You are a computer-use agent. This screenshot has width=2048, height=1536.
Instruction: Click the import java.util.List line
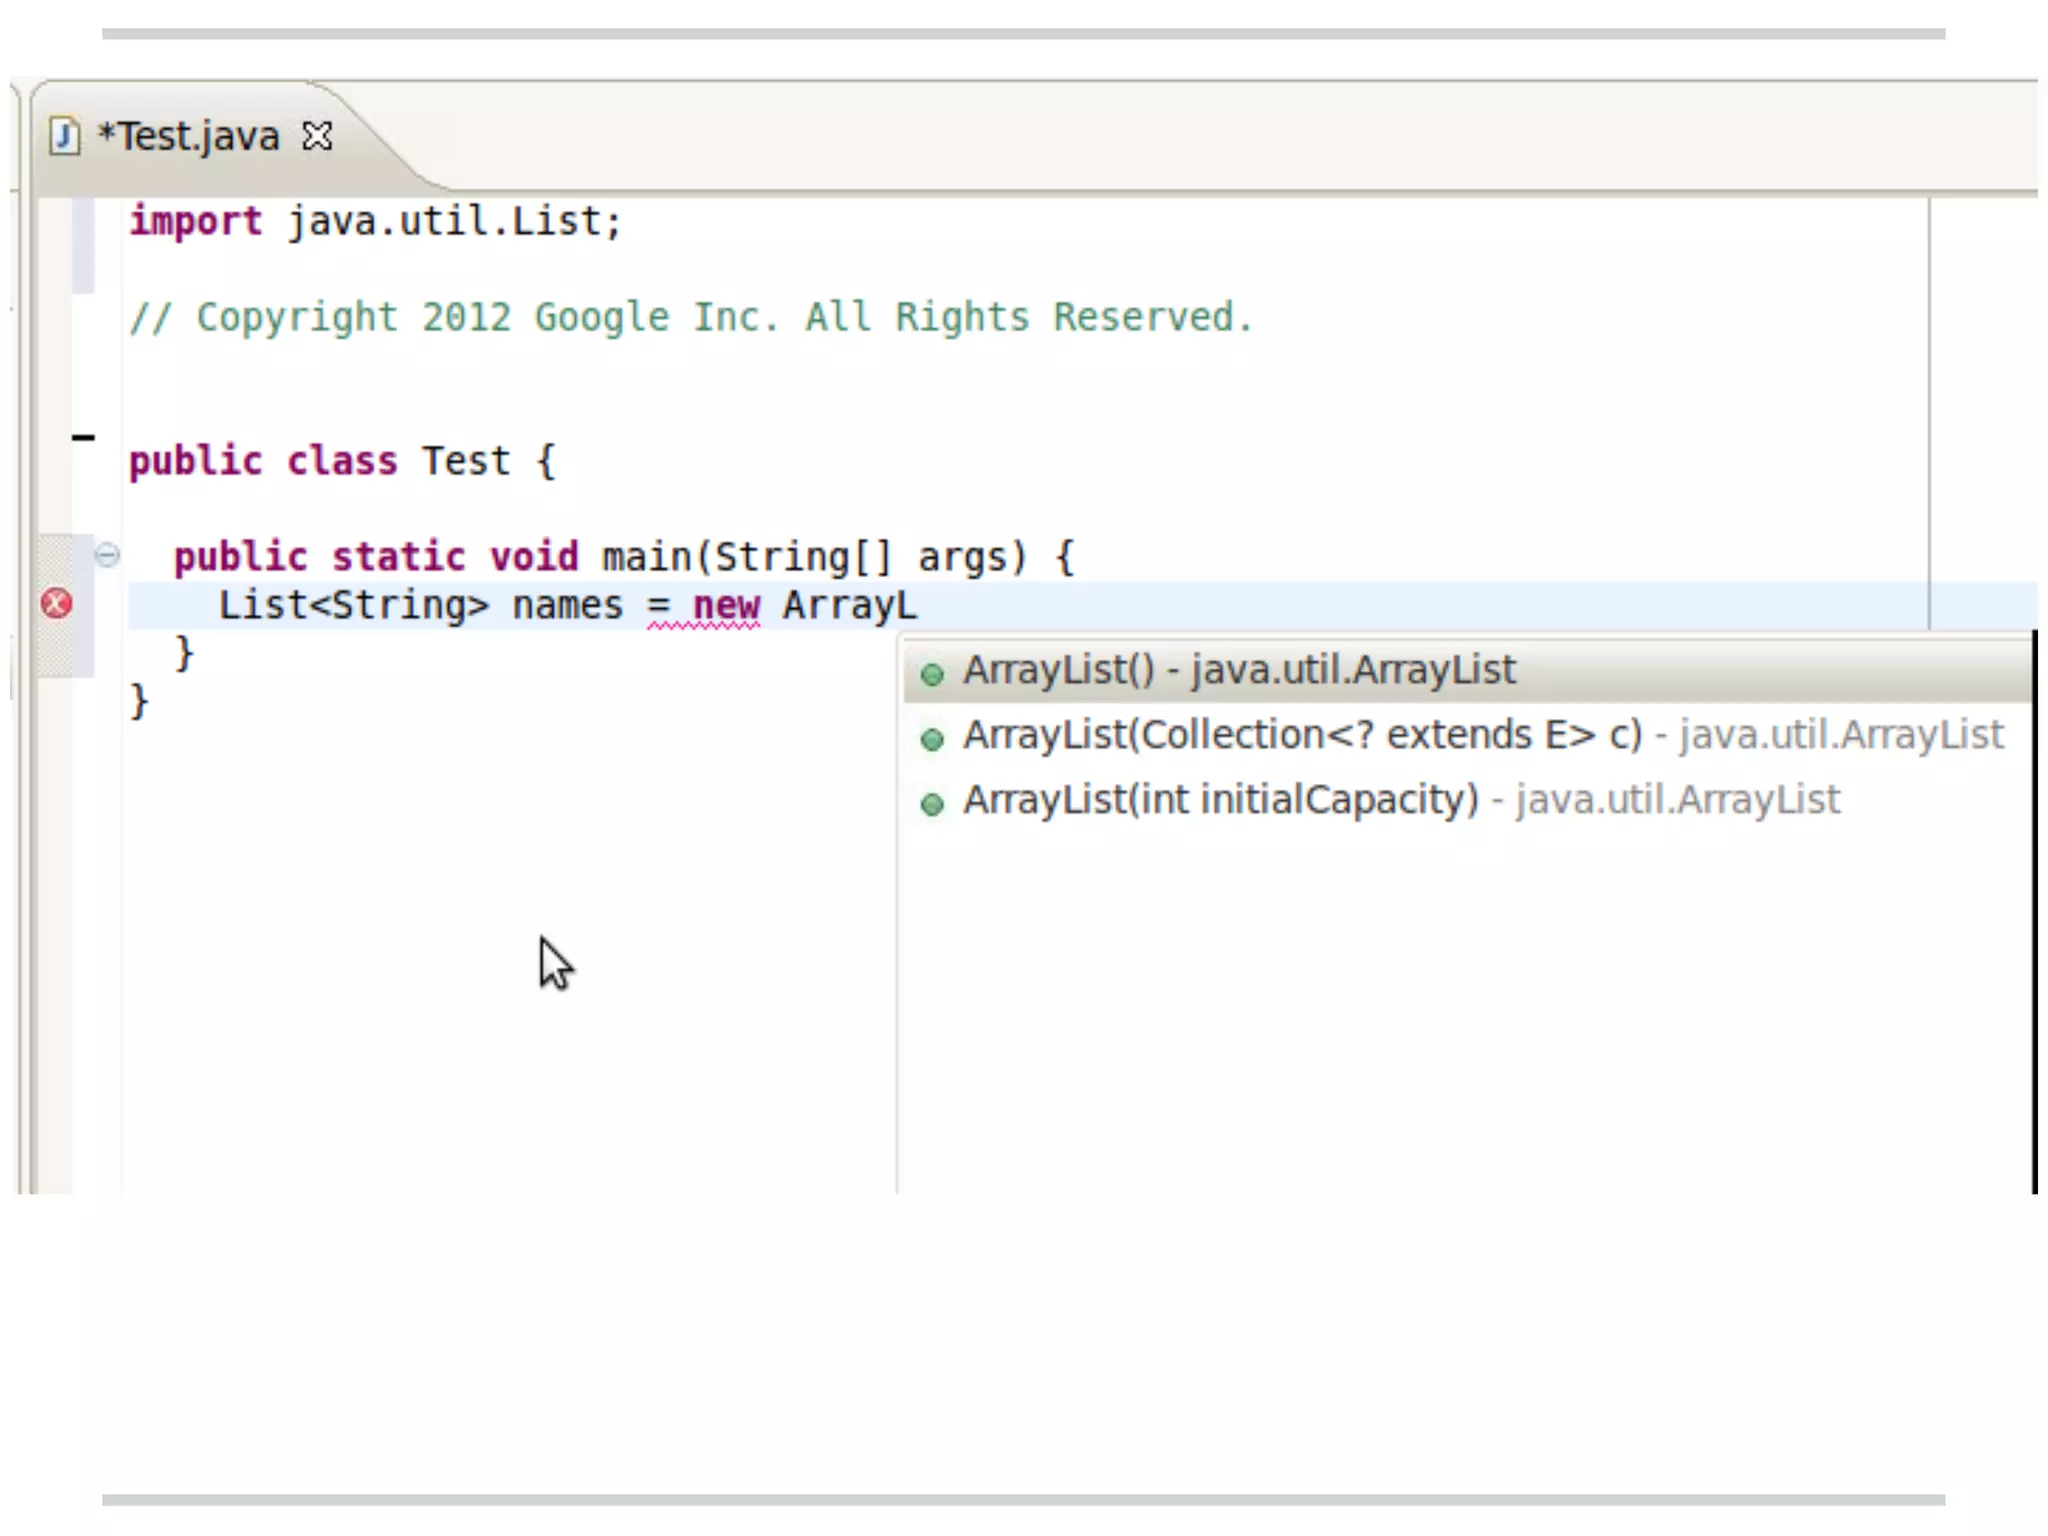(x=375, y=221)
